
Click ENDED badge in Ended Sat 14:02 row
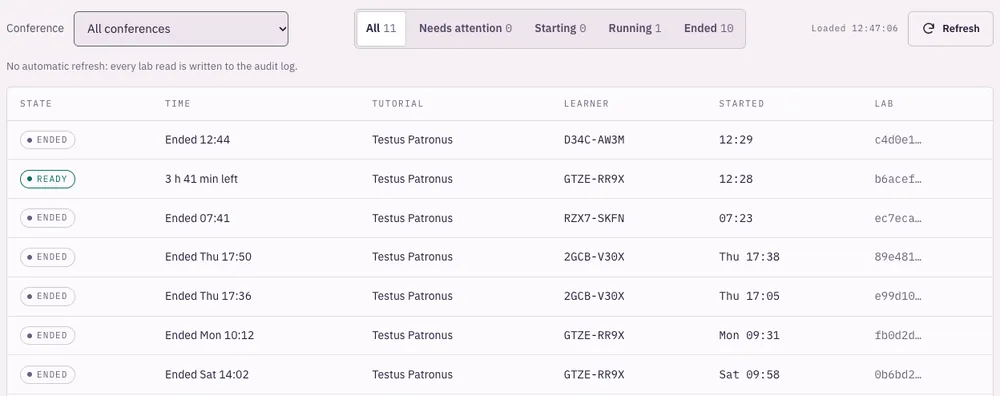47,375
